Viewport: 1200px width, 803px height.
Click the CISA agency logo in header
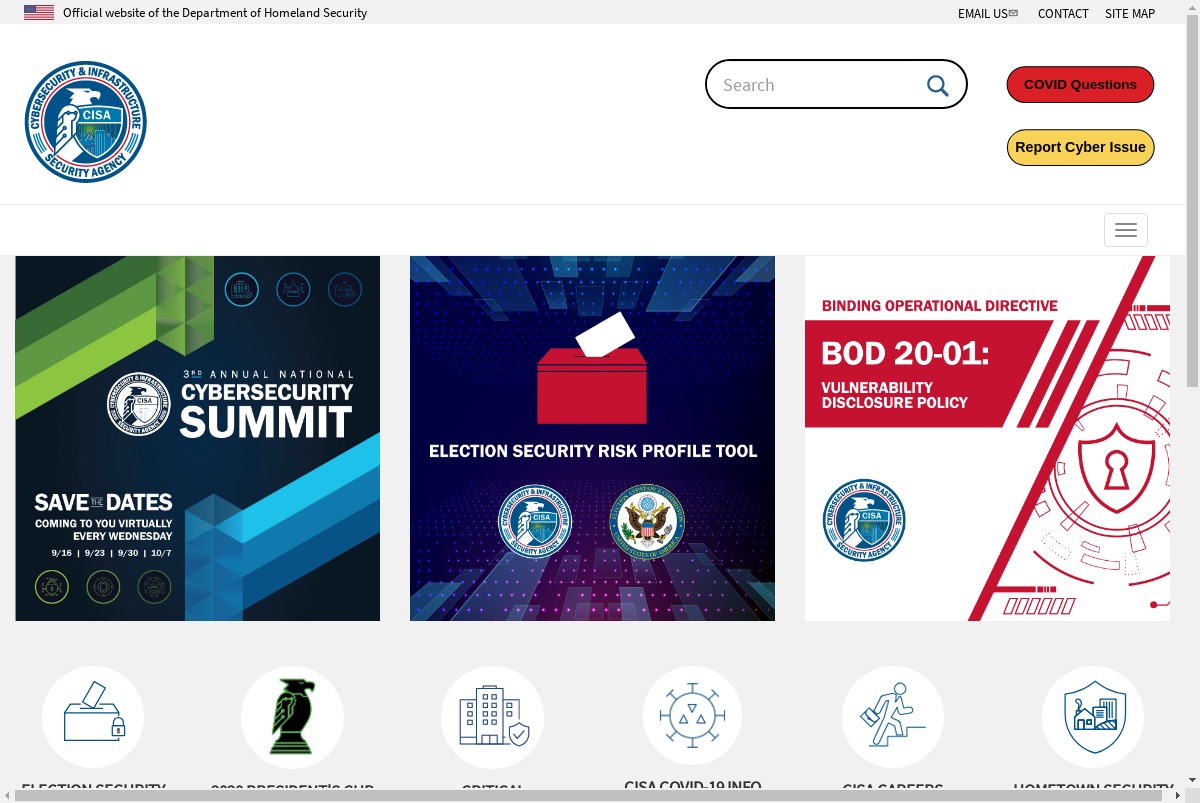[x=86, y=122]
